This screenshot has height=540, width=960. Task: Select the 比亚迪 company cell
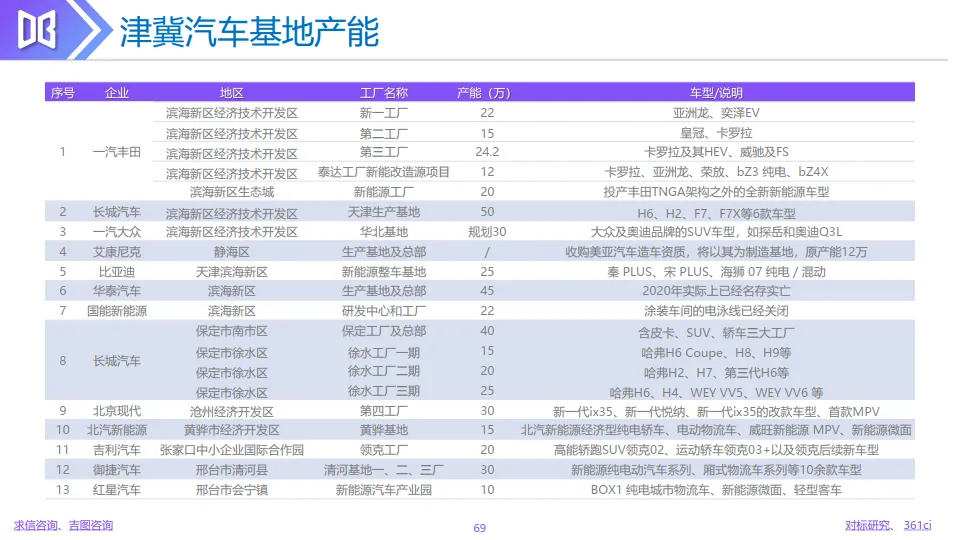point(116,272)
